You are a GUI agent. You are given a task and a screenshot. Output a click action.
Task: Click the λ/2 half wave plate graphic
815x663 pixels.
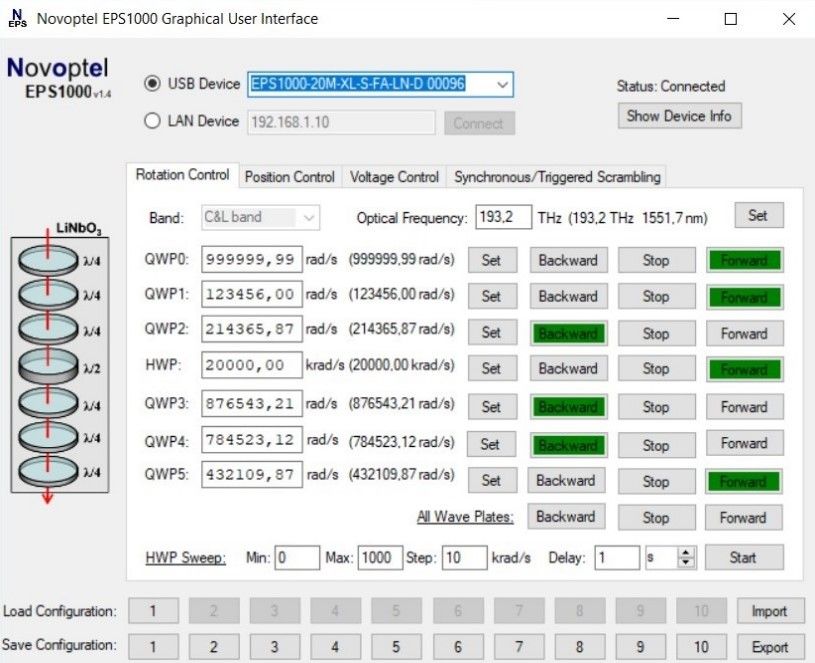(48, 365)
